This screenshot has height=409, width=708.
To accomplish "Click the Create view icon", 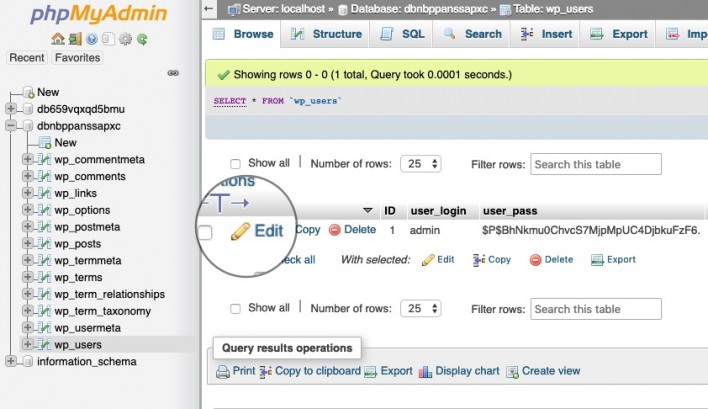I will pos(512,372).
